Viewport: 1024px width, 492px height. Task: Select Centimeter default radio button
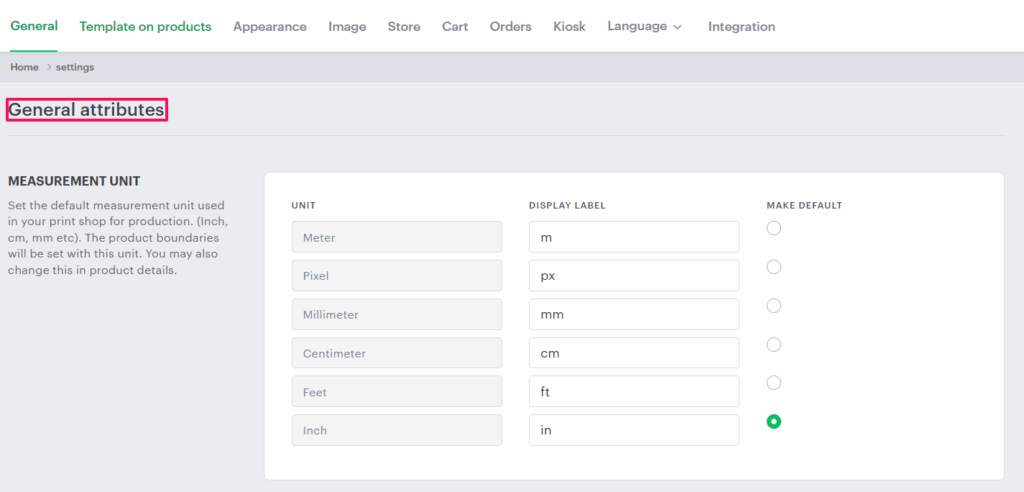point(774,345)
